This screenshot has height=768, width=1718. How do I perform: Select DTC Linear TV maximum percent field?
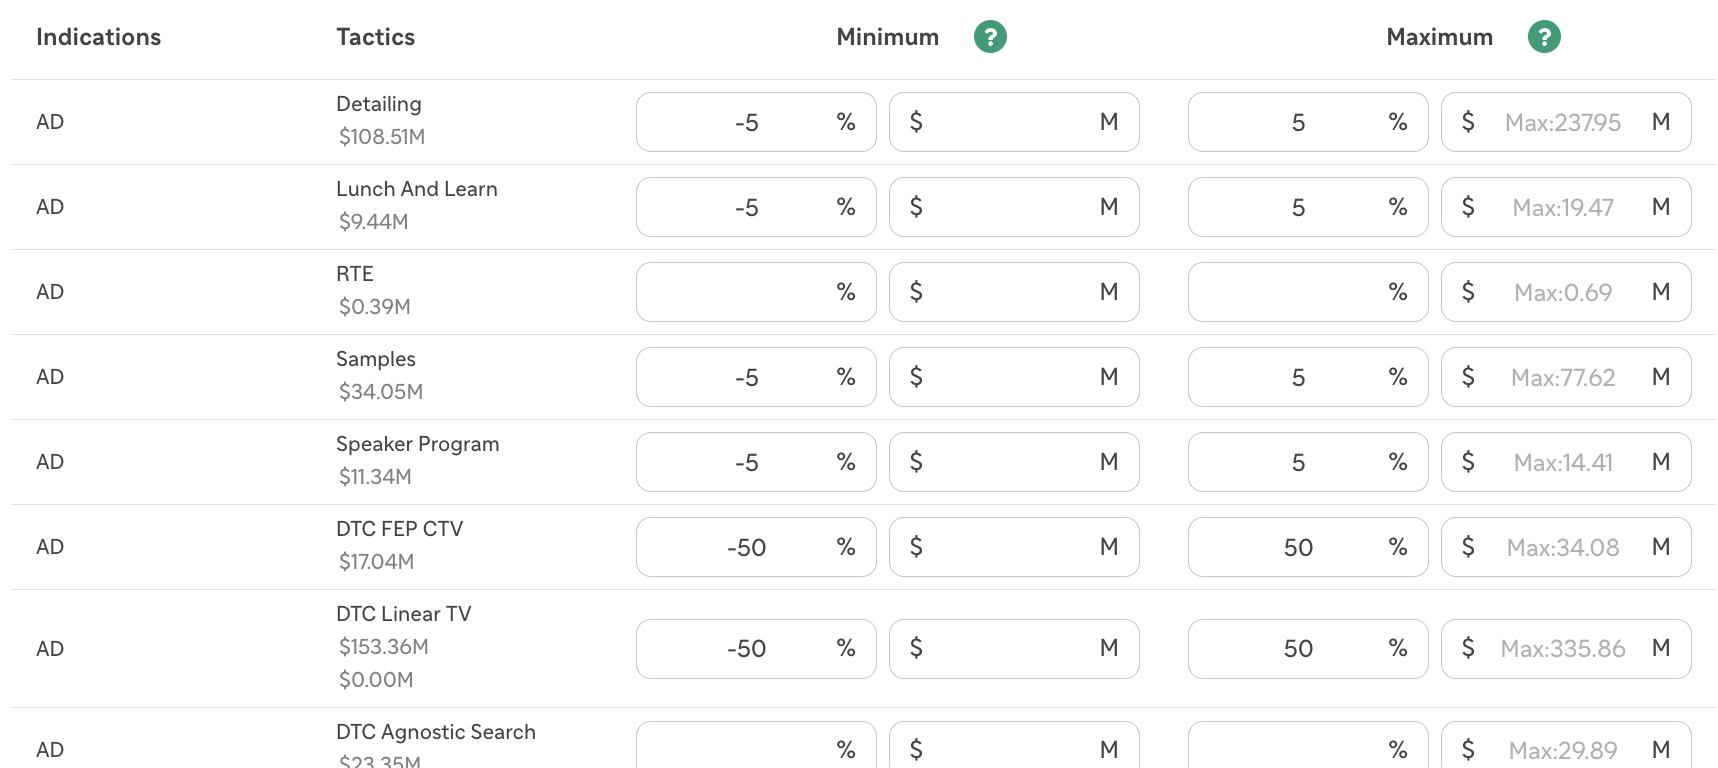pyautogui.click(x=1308, y=649)
